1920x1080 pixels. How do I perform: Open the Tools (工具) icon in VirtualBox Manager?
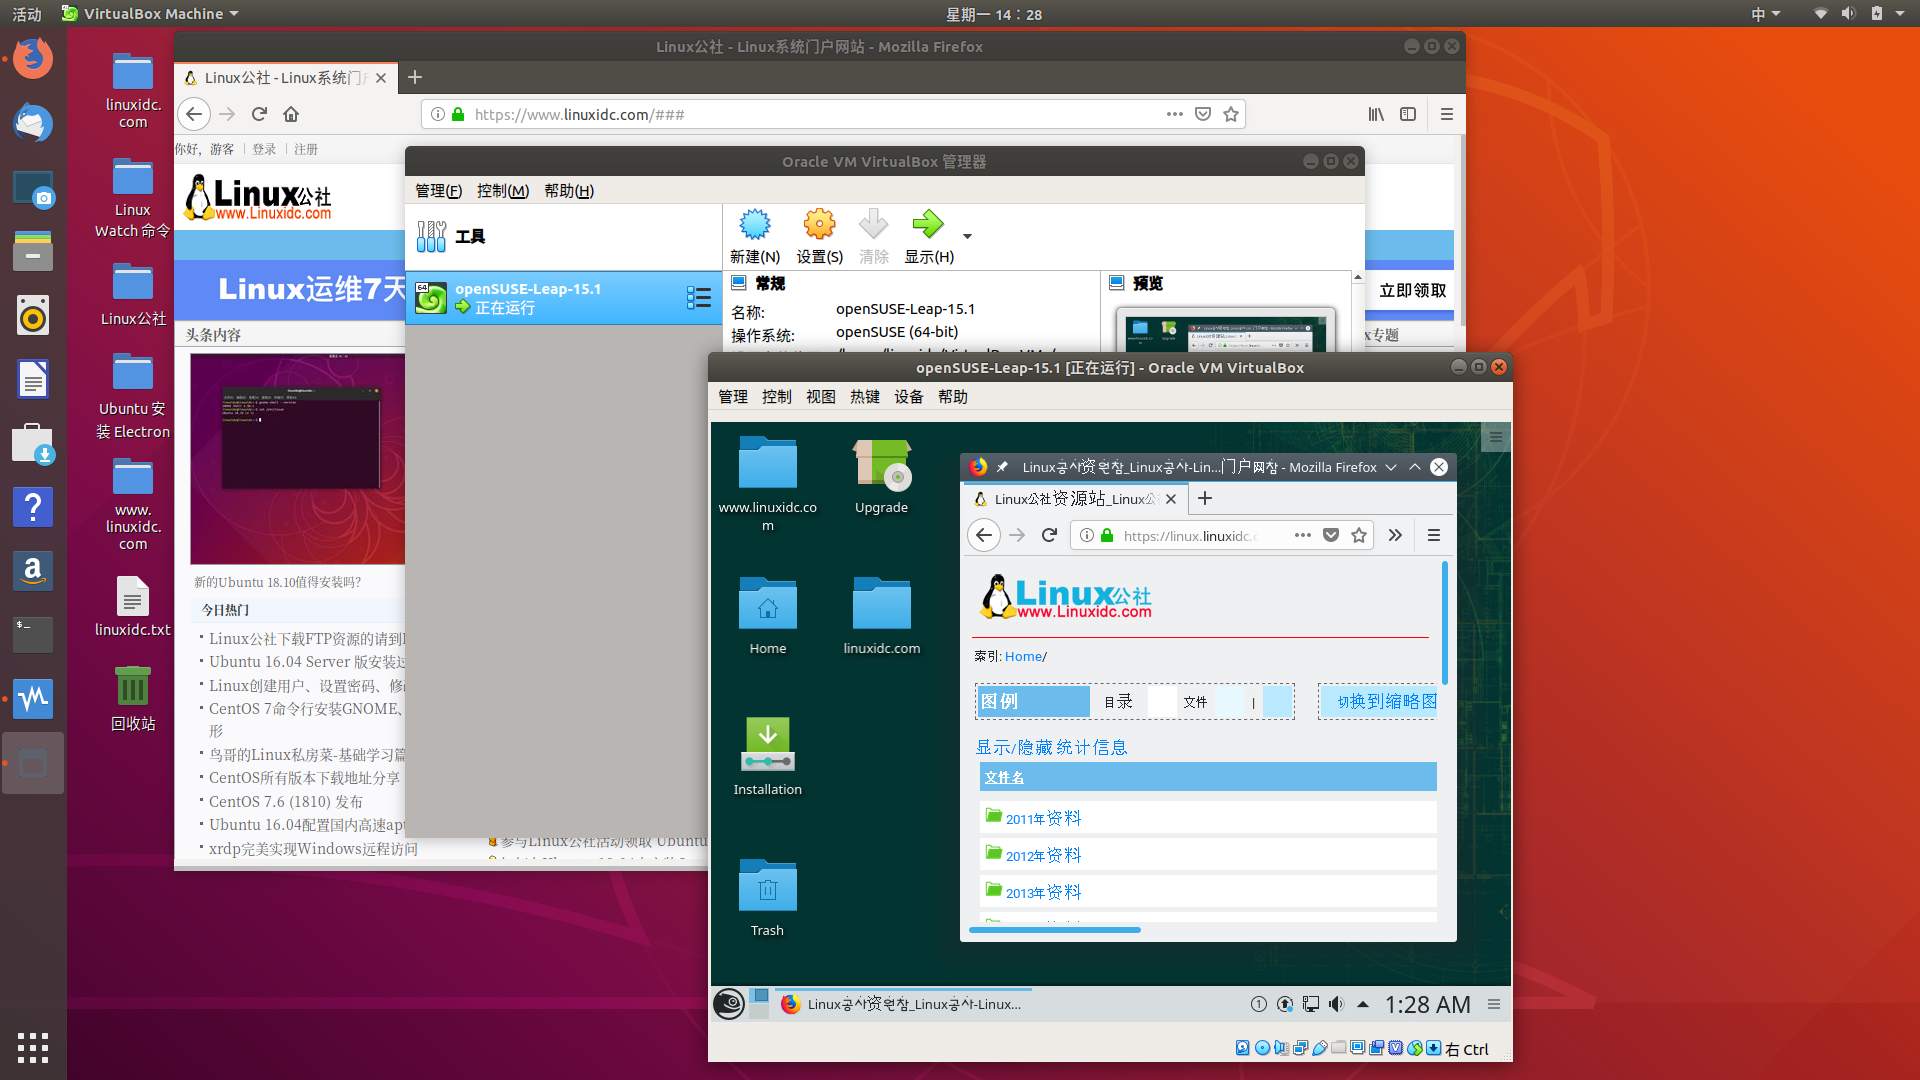click(432, 237)
